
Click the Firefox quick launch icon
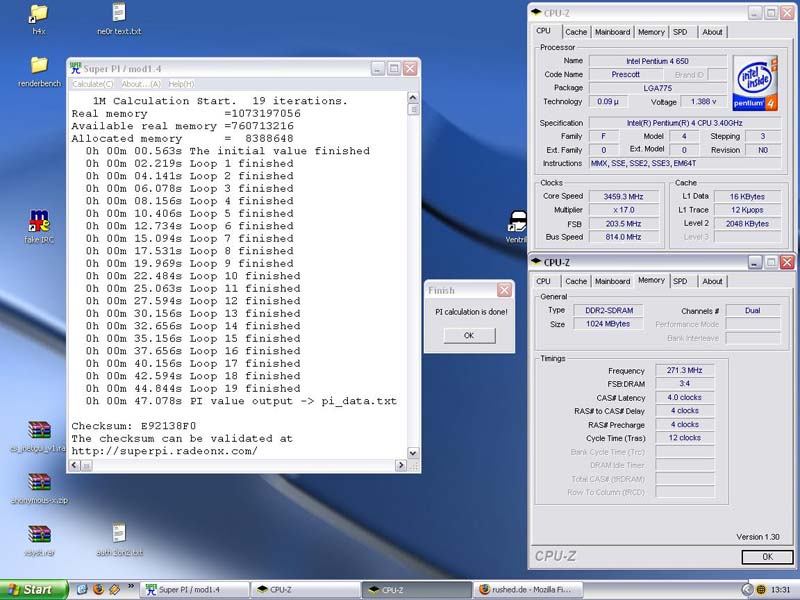coord(98,590)
